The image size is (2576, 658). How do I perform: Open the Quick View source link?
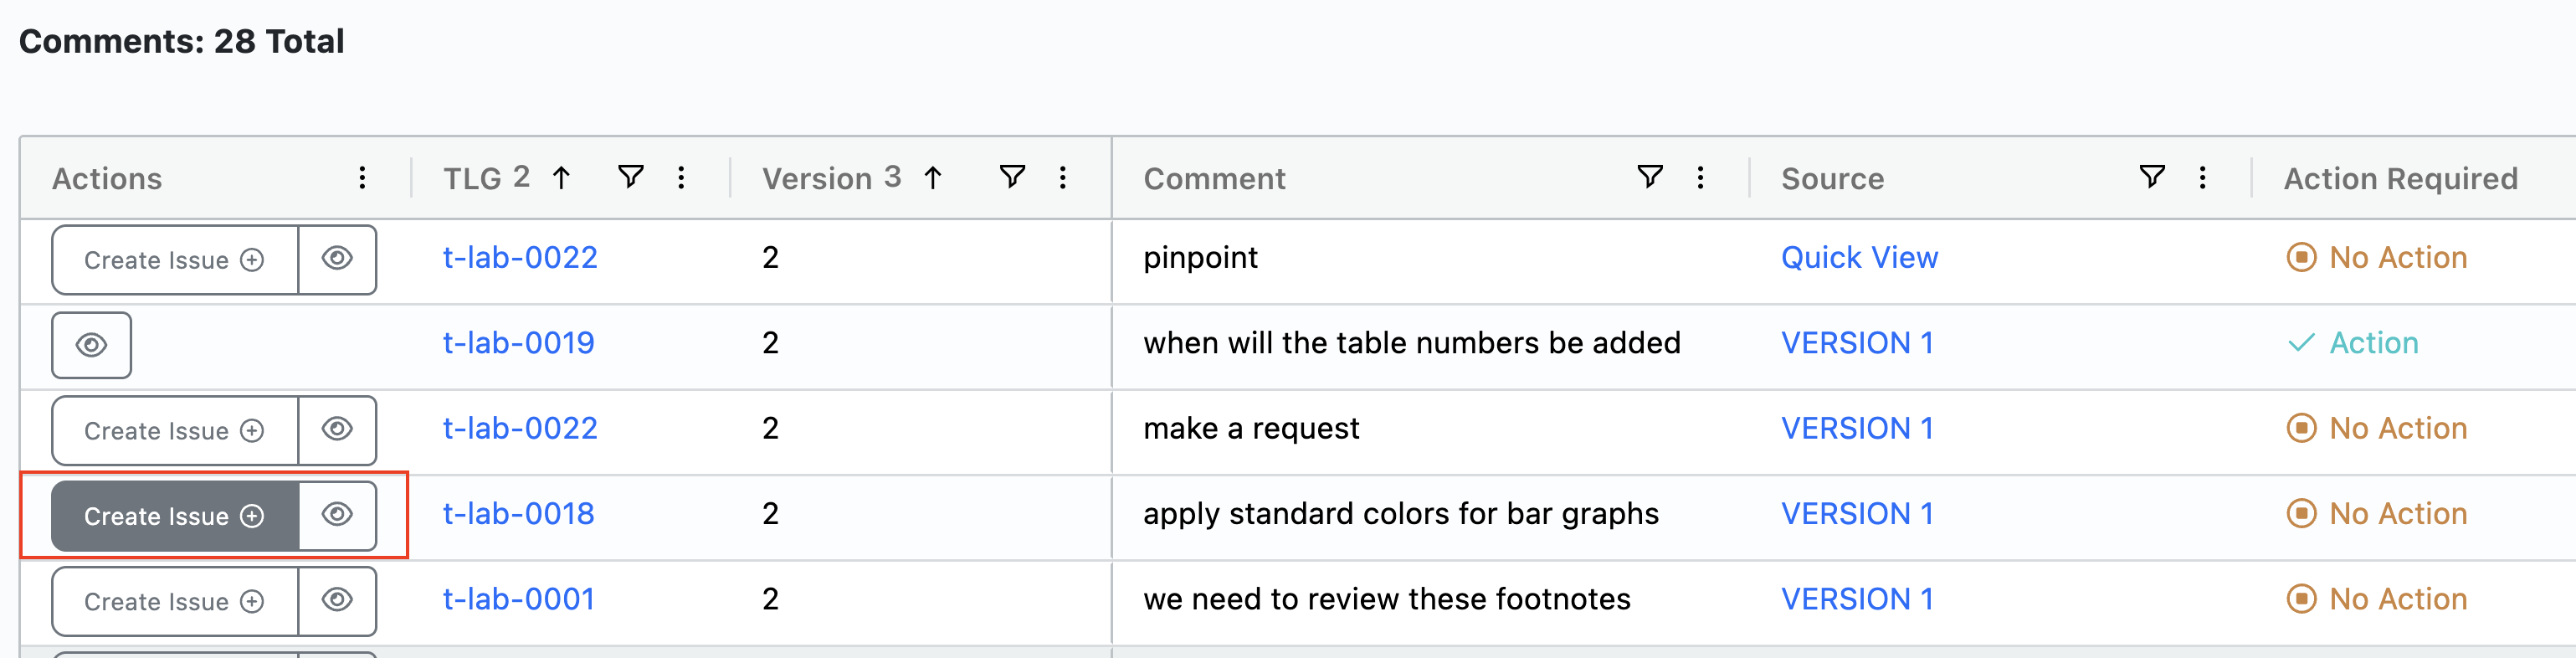click(x=1859, y=257)
